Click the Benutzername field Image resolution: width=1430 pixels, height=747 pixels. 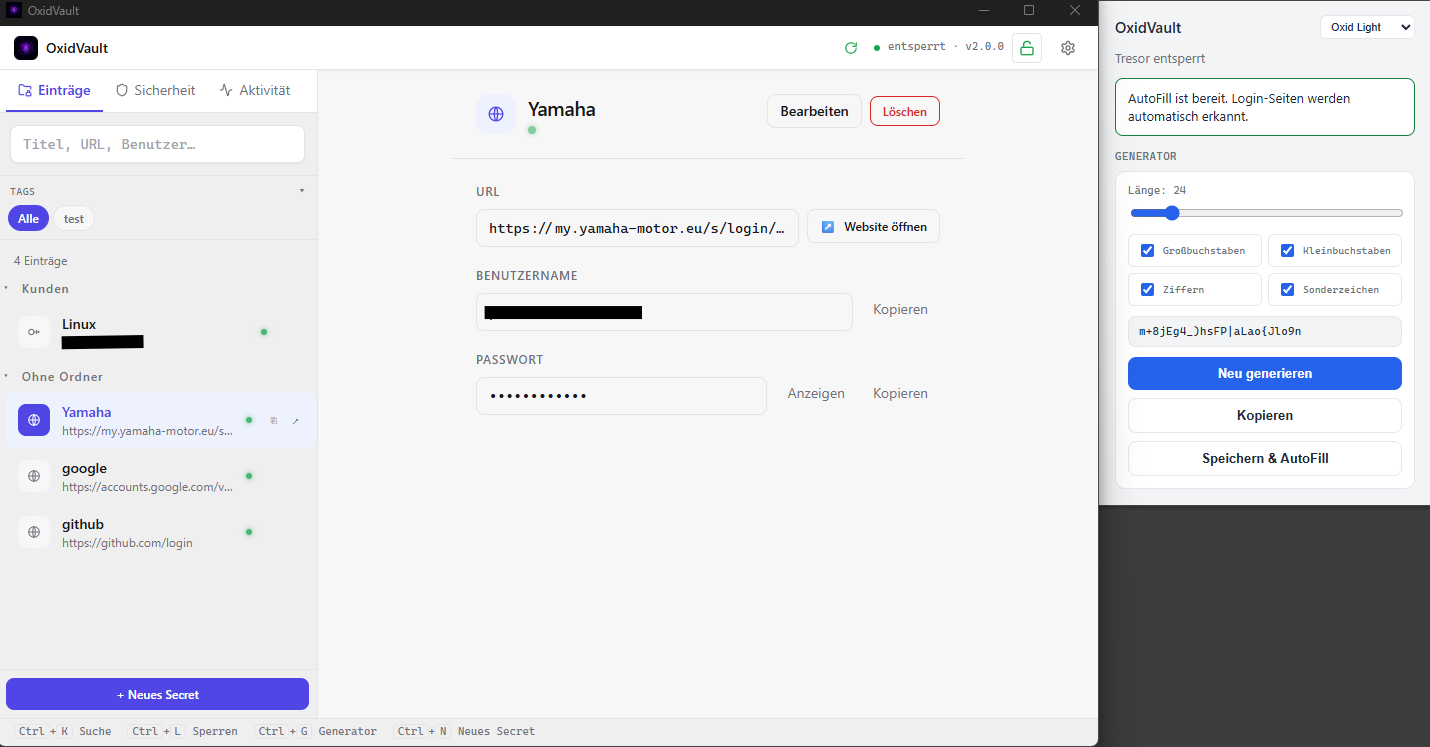coord(664,312)
